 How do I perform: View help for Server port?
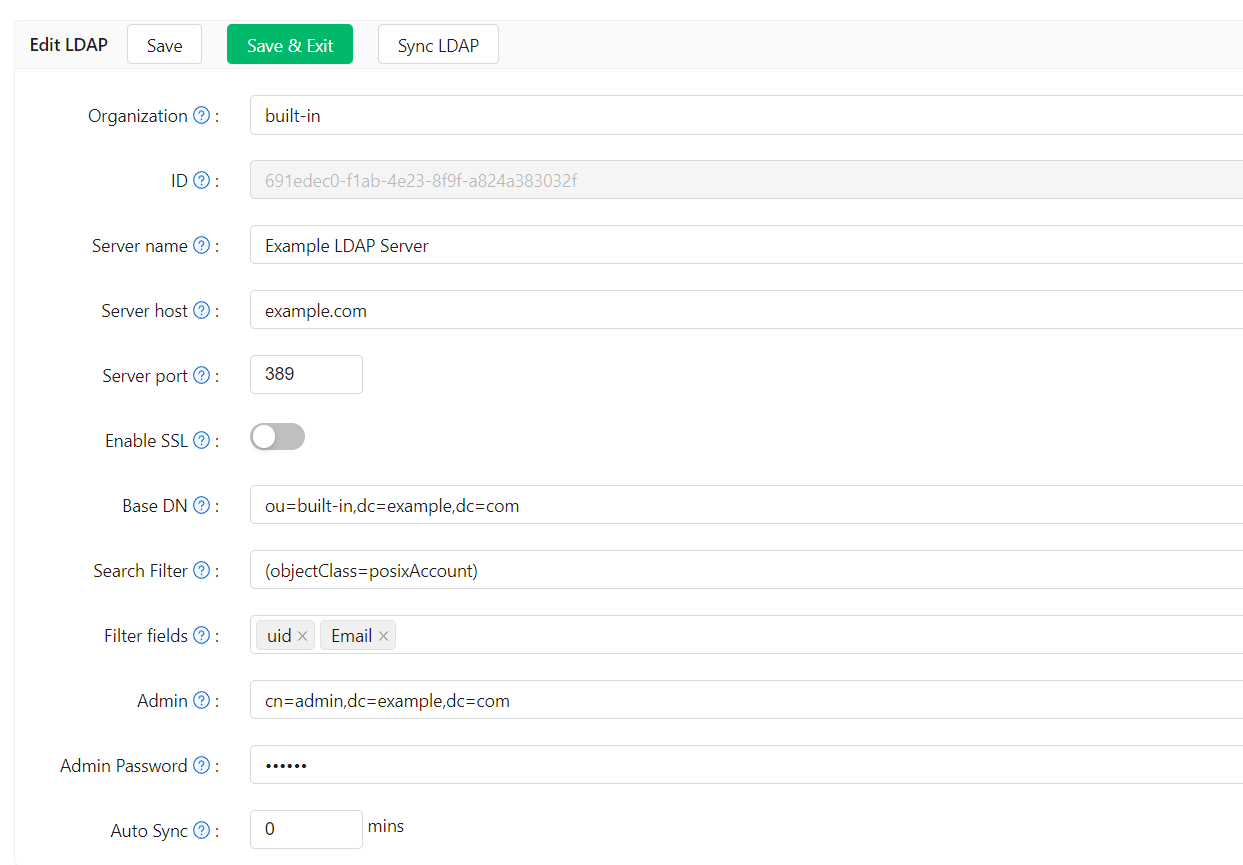[x=202, y=375]
